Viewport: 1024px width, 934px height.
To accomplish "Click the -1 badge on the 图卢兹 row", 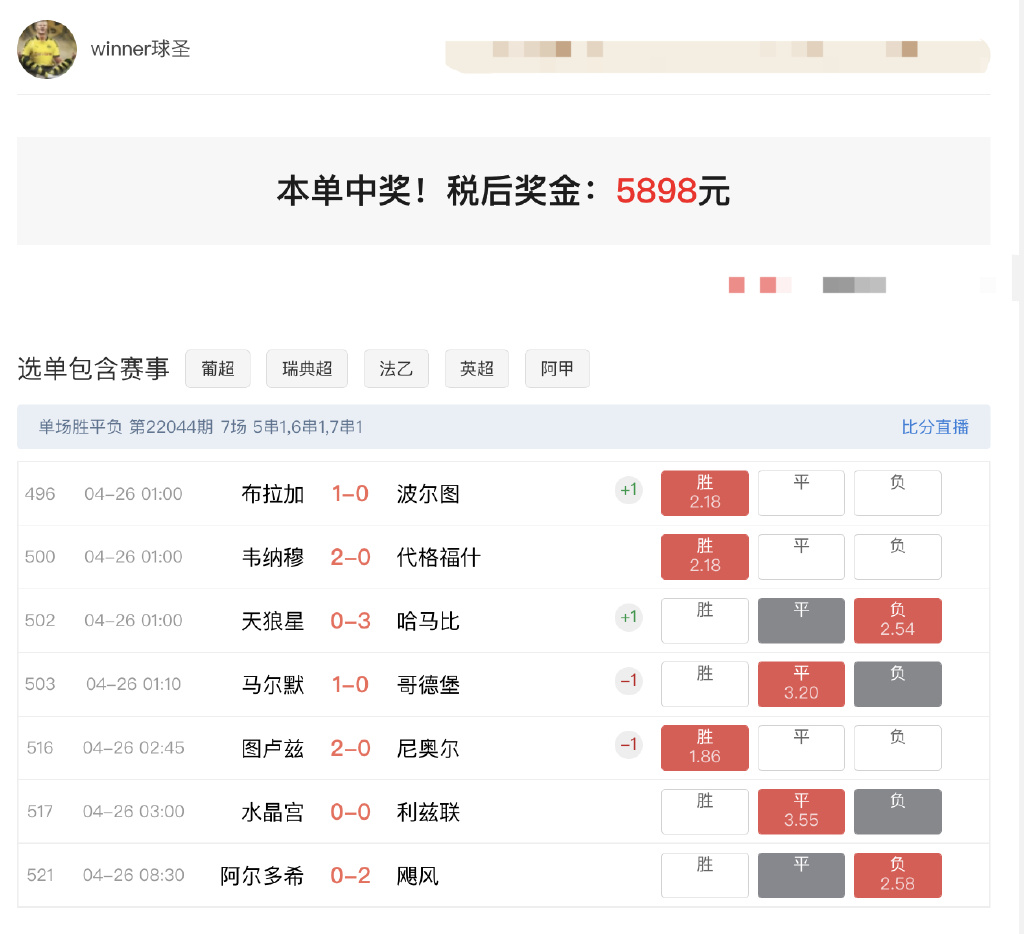I will [x=628, y=744].
